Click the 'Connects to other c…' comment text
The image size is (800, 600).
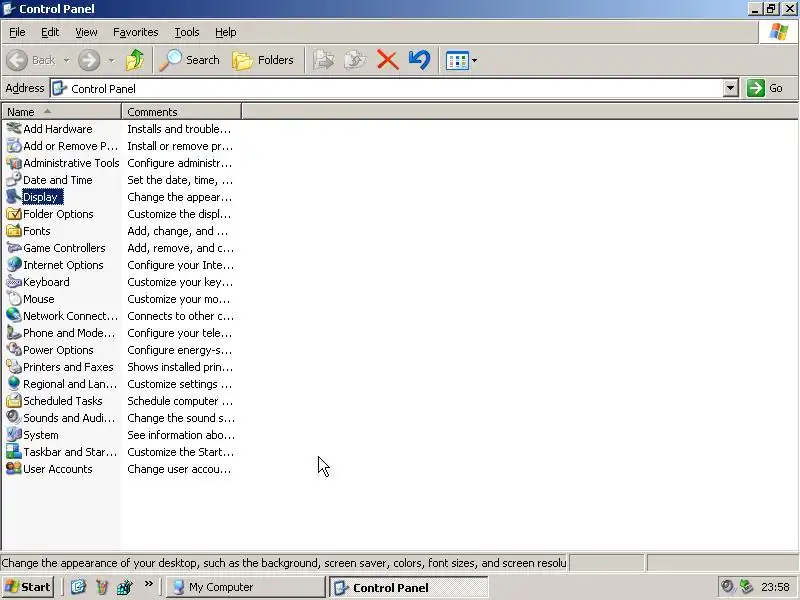[181, 316]
